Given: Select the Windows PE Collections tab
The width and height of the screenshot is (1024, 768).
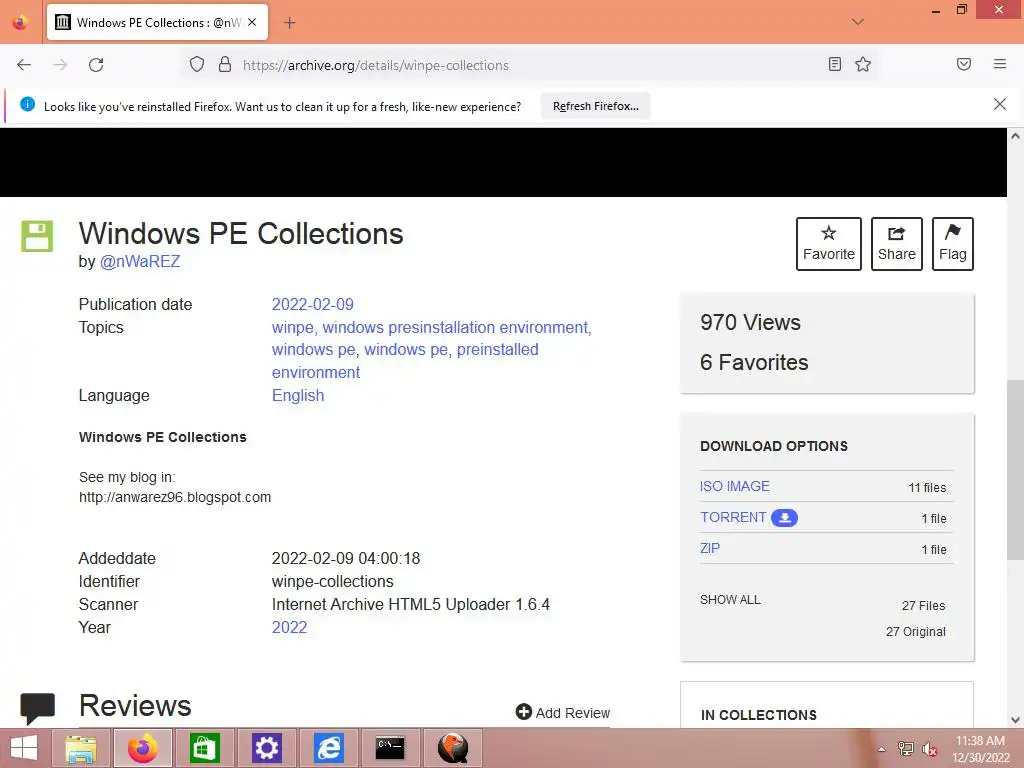Looking at the screenshot, I should [157, 22].
